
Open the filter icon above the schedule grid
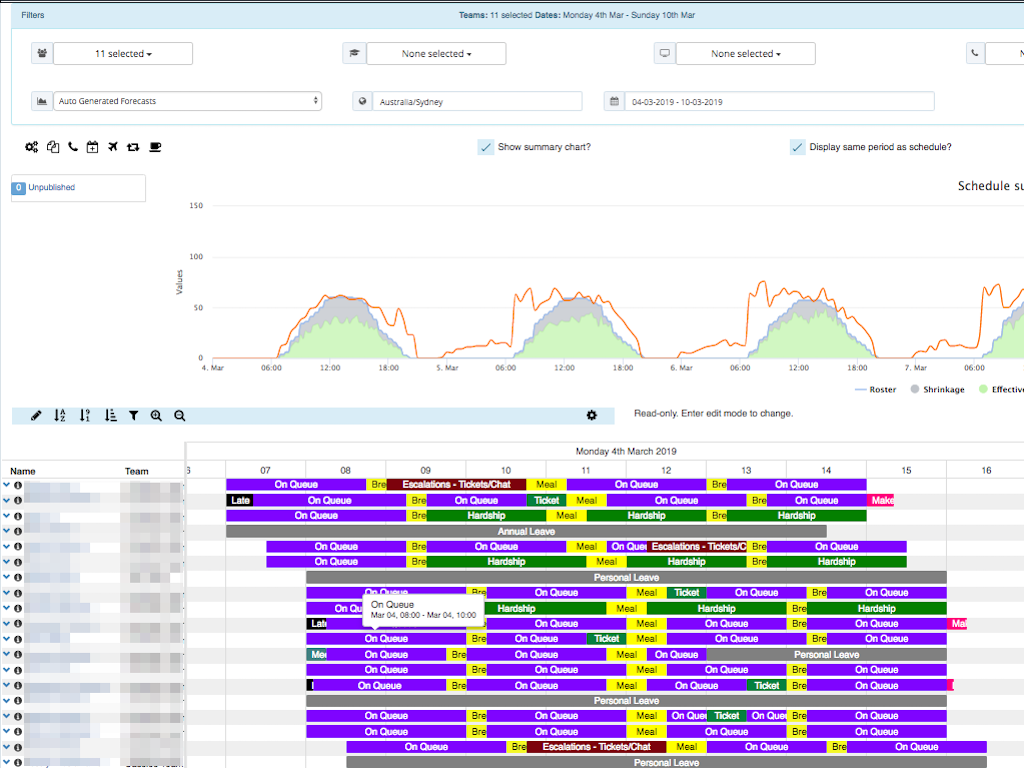click(134, 415)
